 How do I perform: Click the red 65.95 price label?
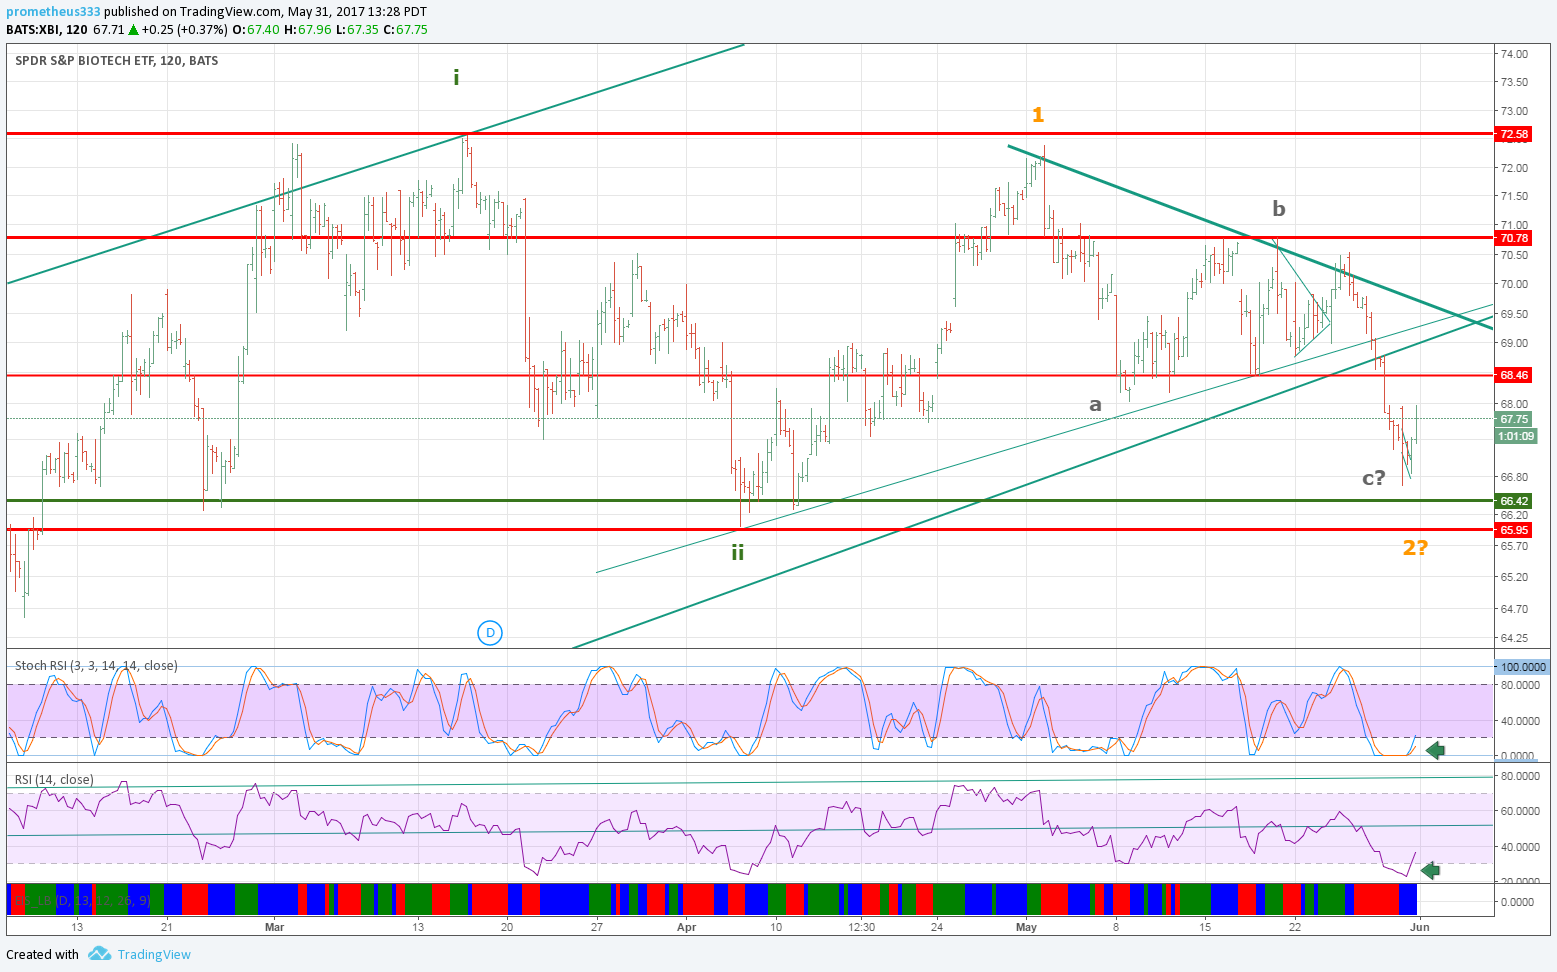pos(1514,530)
